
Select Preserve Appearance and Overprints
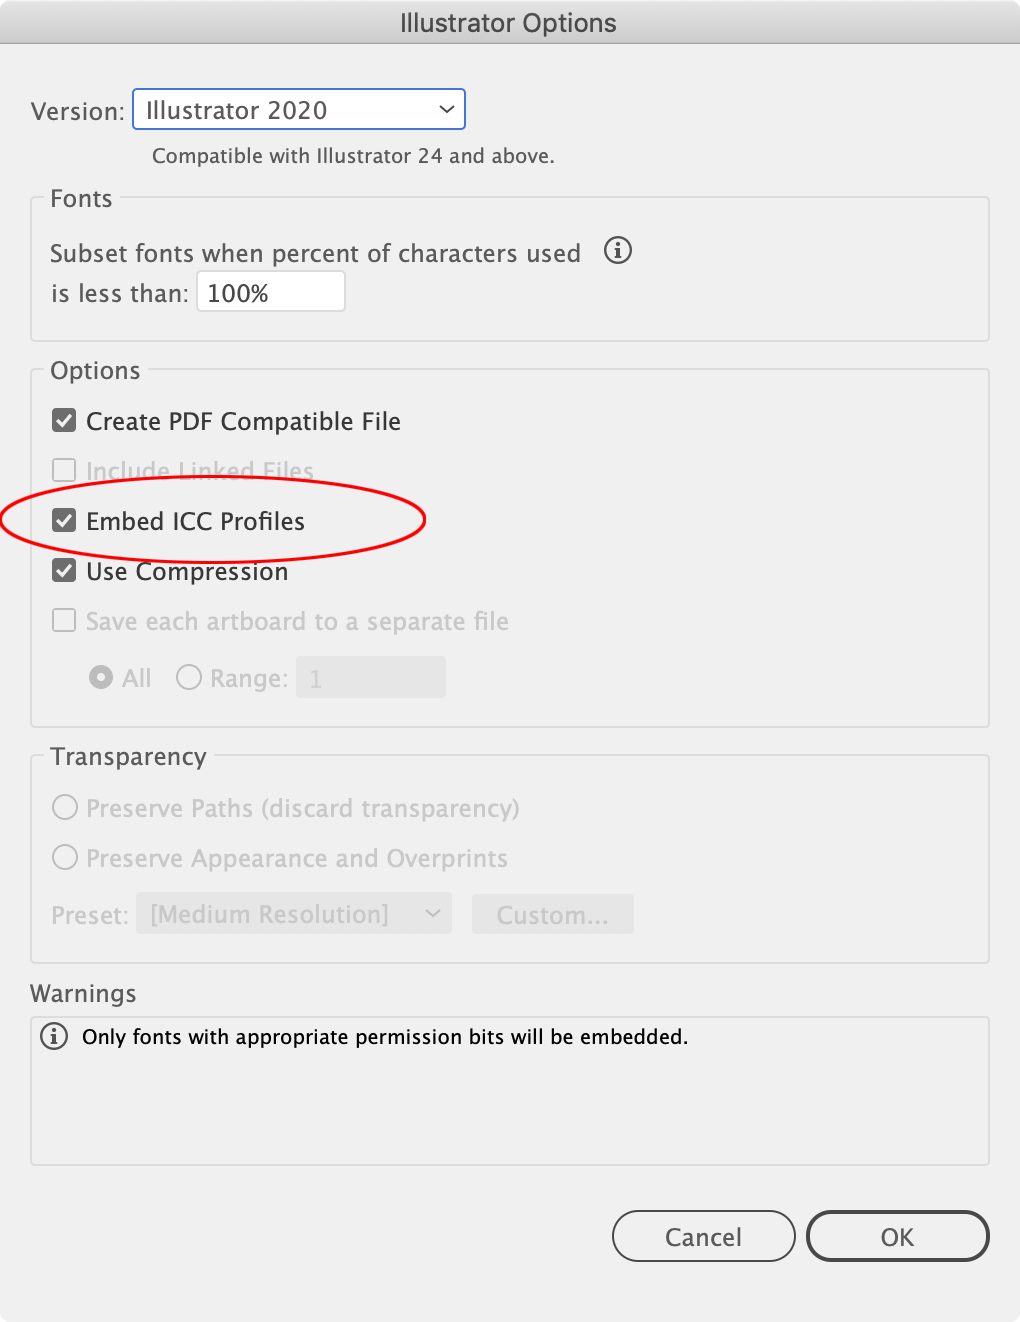[64, 857]
